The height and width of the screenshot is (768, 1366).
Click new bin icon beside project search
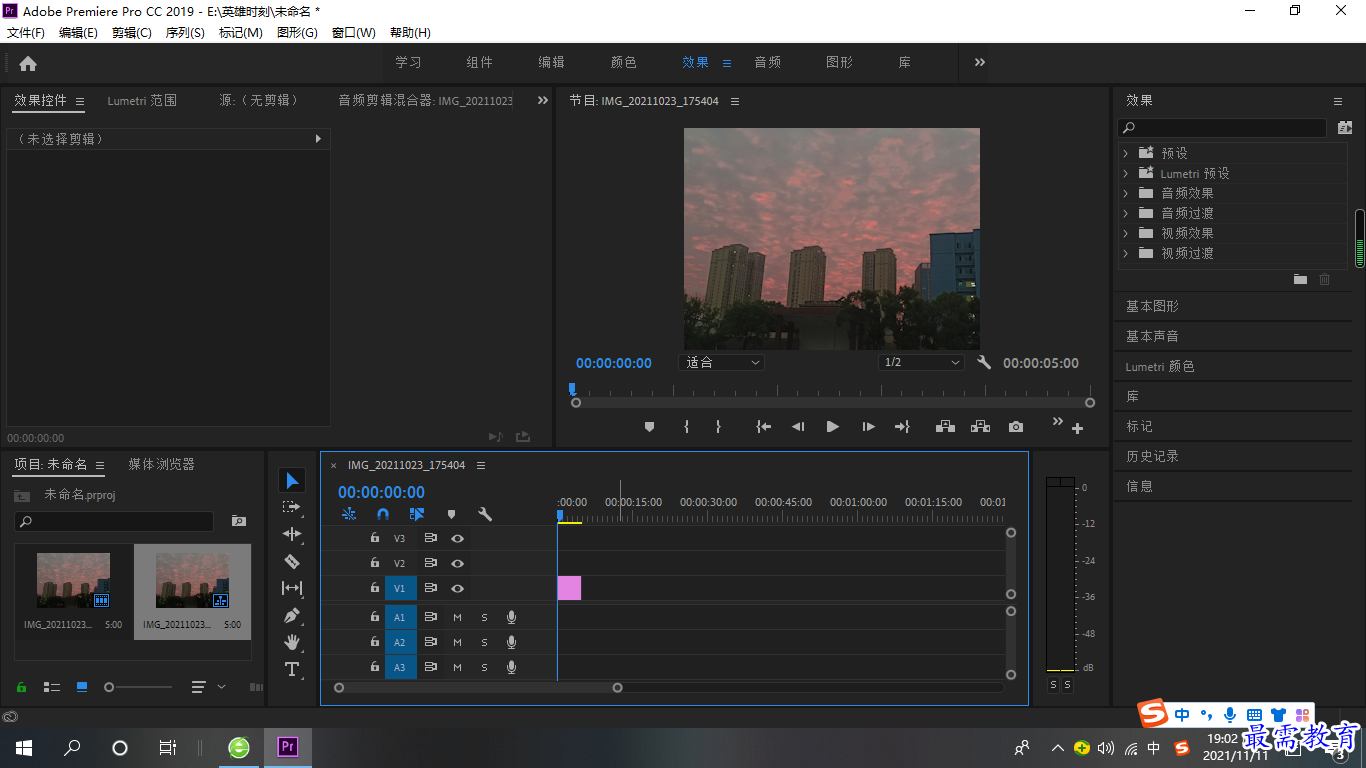(x=238, y=521)
